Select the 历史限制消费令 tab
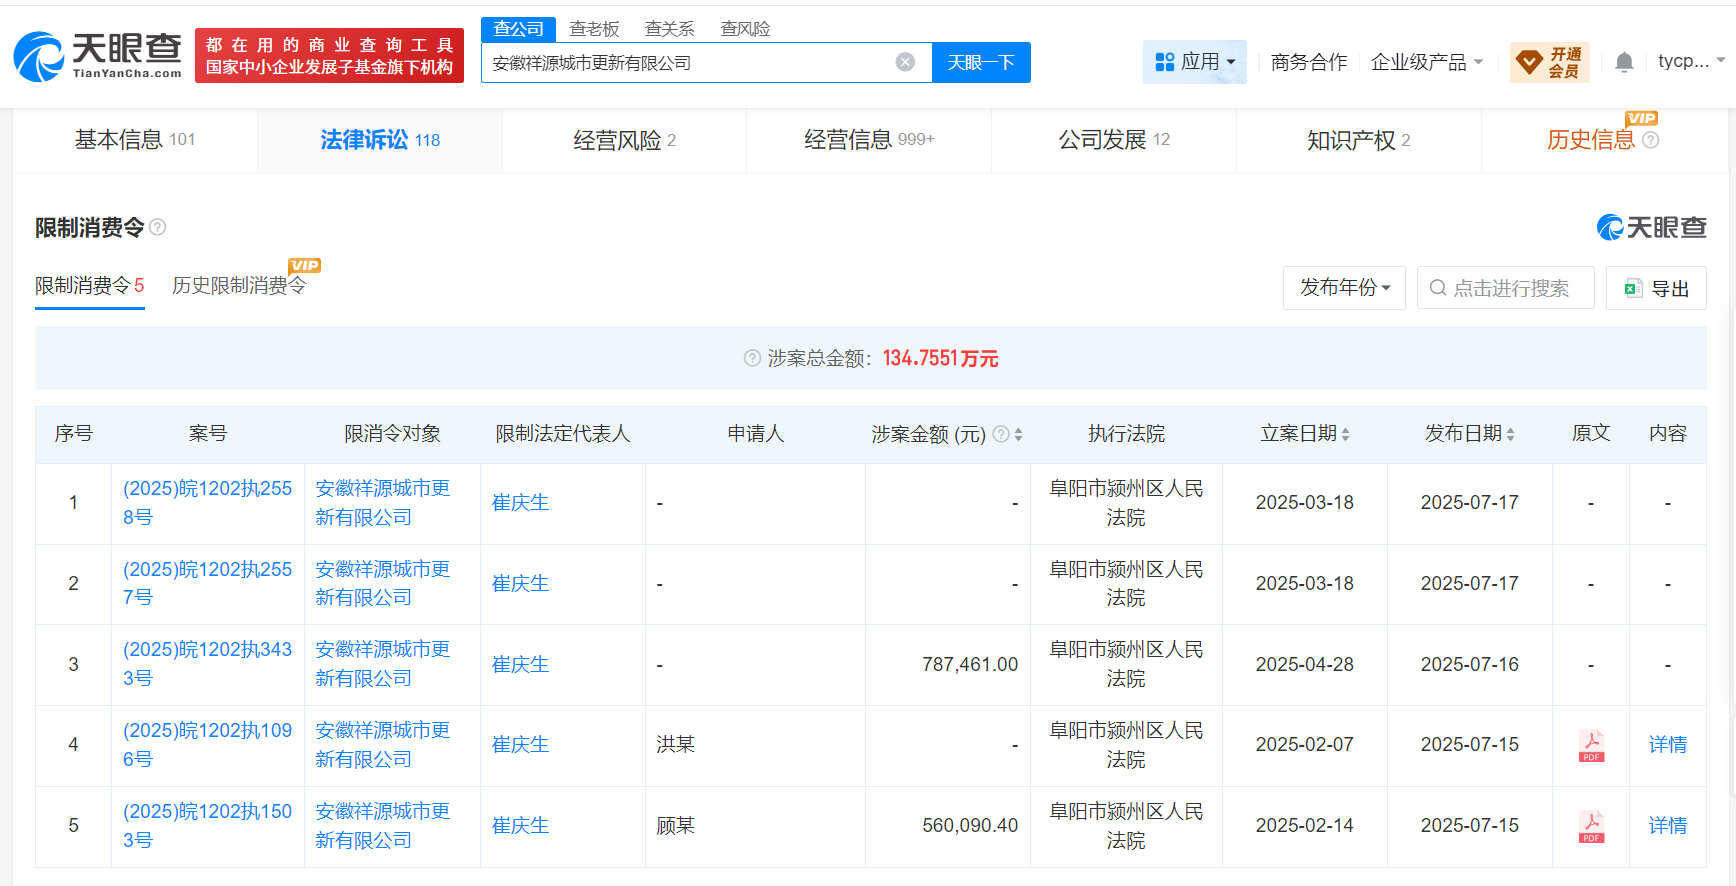This screenshot has height=886, width=1736. pos(238,286)
